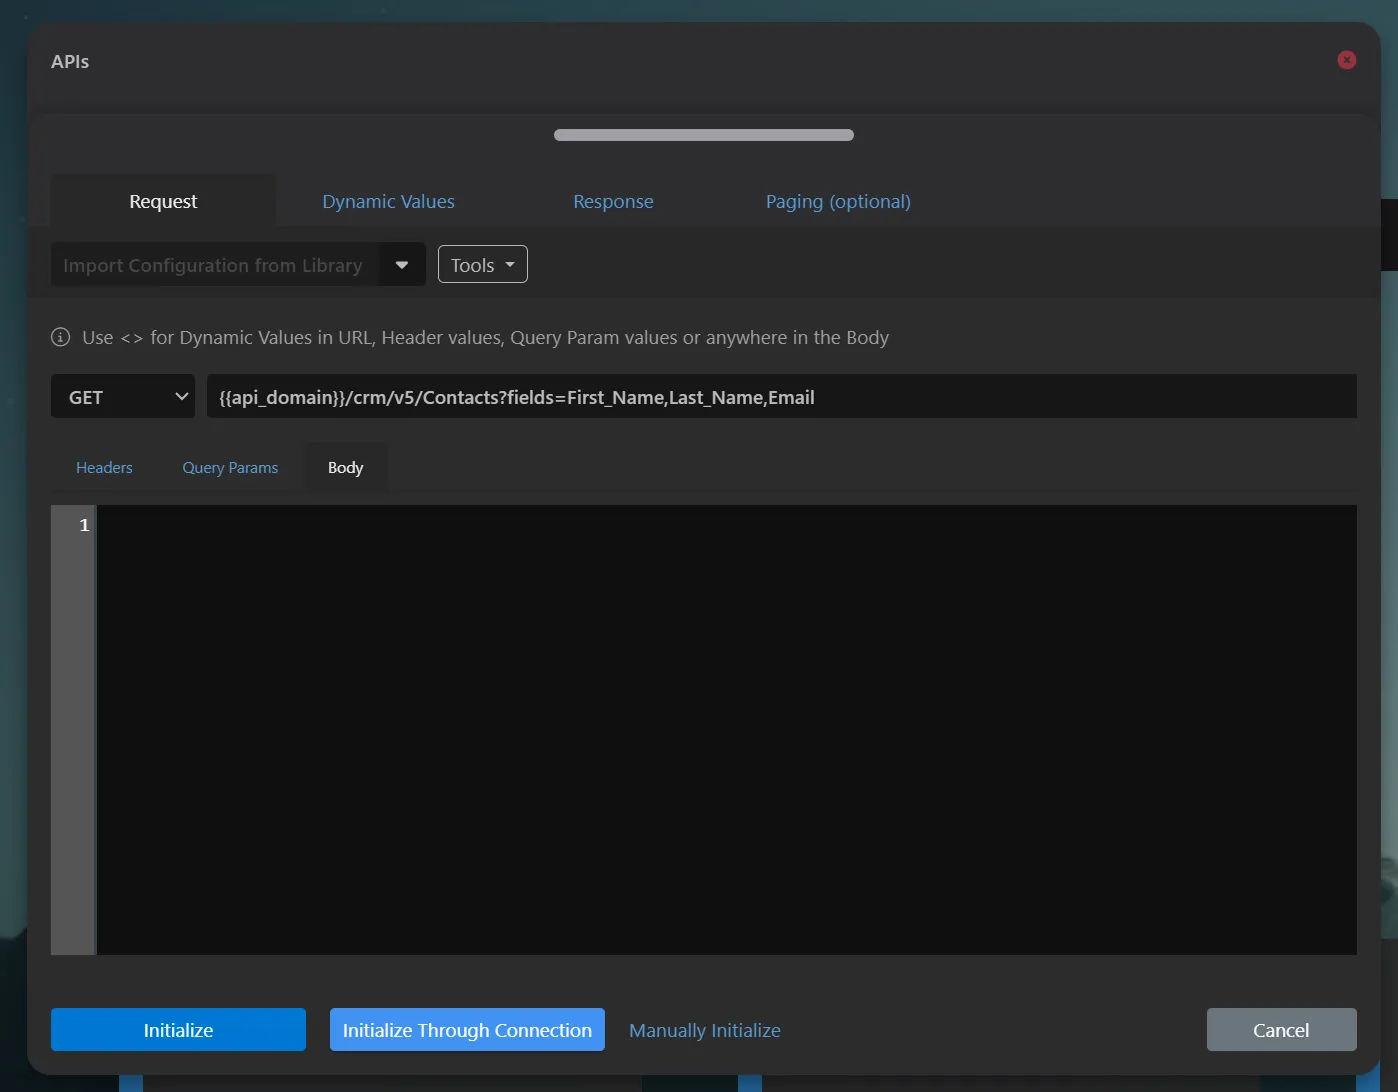Expand Import Configuration from Library arrow

pos(402,265)
